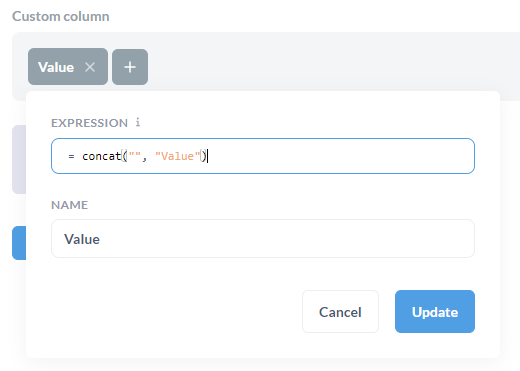Image resolution: width=520 pixels, height=371 pixels.
Task: Remove the Value custom column with the X
Action: click(x=90, y=67)
